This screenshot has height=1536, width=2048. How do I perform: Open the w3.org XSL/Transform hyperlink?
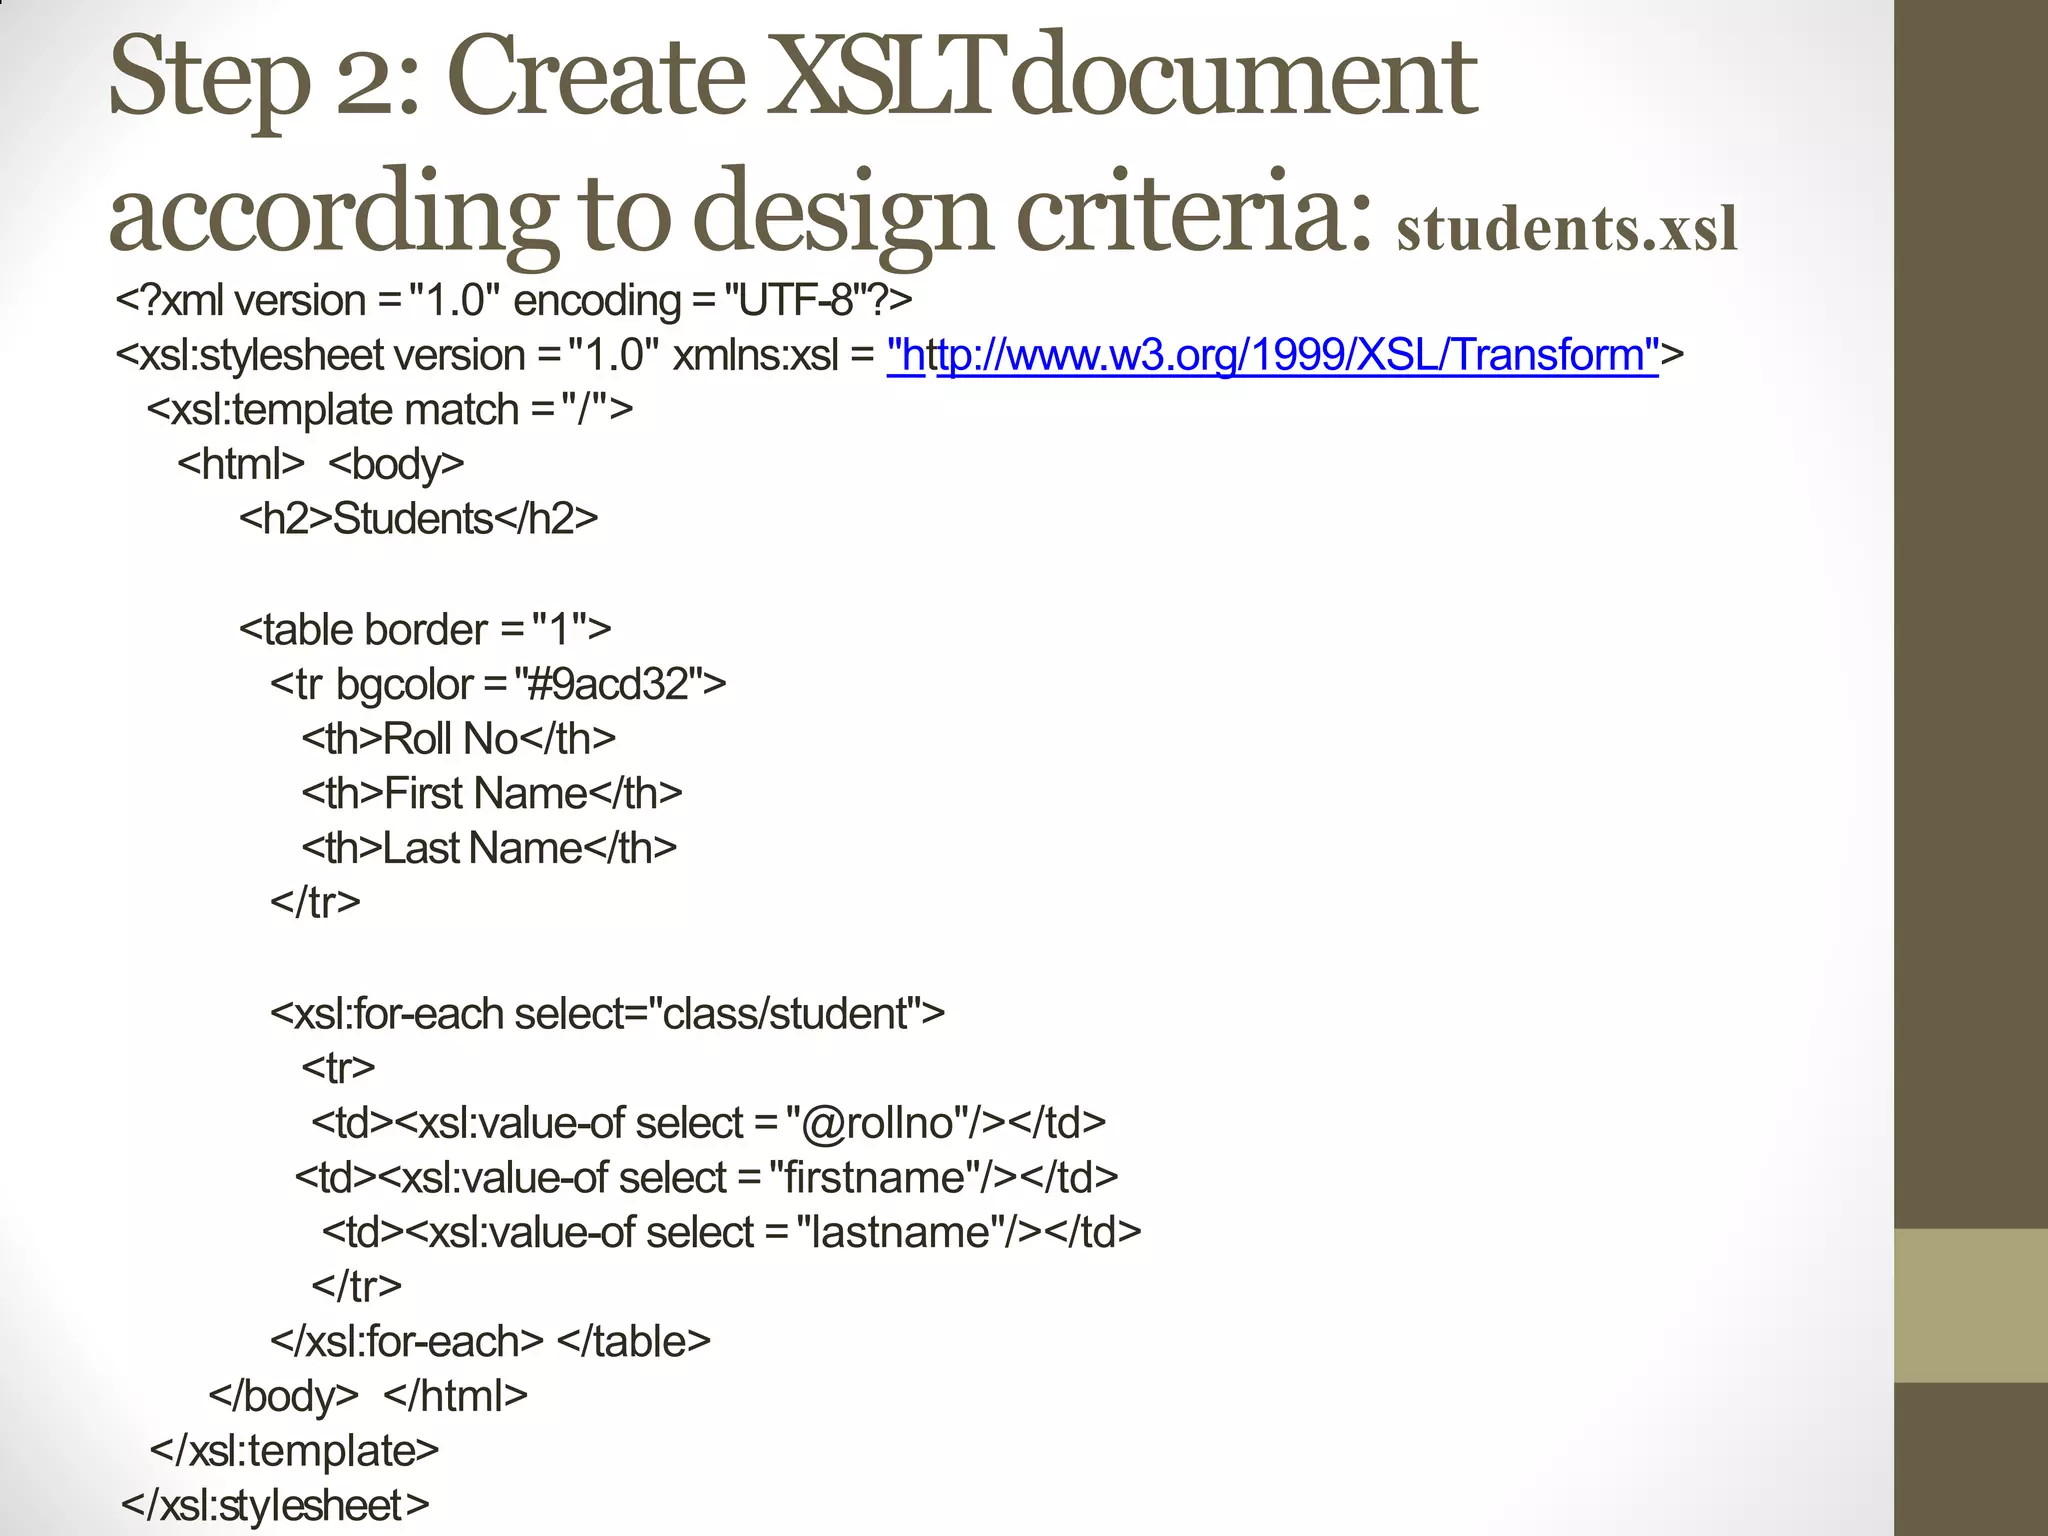[x=1272, y=356]
